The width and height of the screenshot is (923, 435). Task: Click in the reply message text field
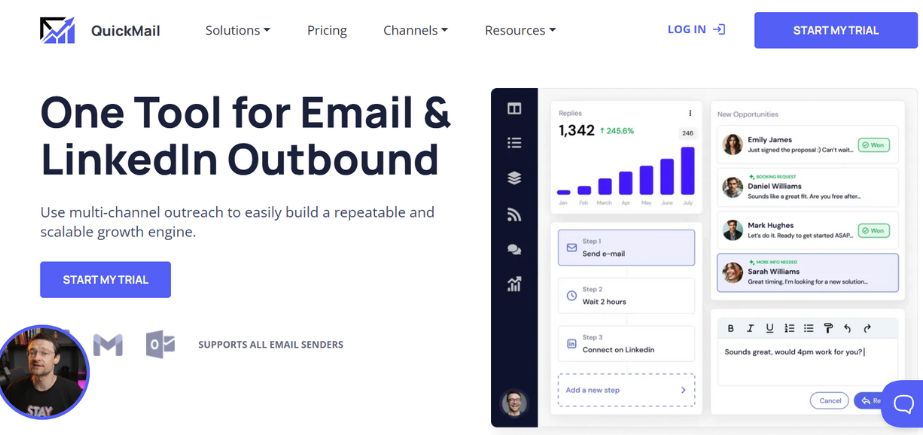(x=808, y=361)
